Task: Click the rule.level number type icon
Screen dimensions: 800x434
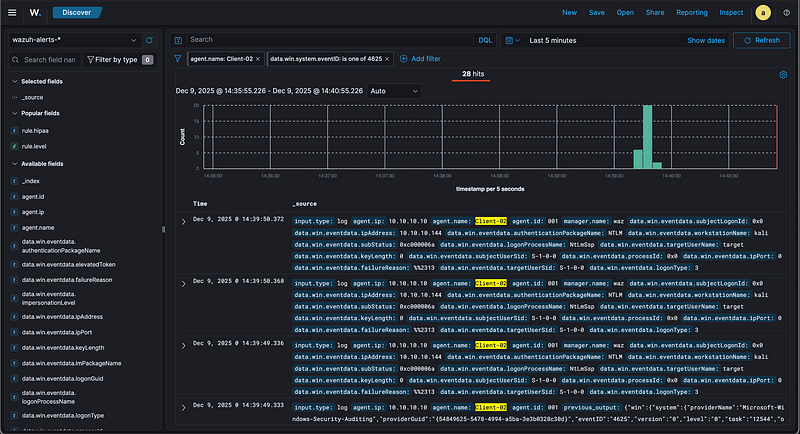Action: pyautogui.click(x=14, y=146)
